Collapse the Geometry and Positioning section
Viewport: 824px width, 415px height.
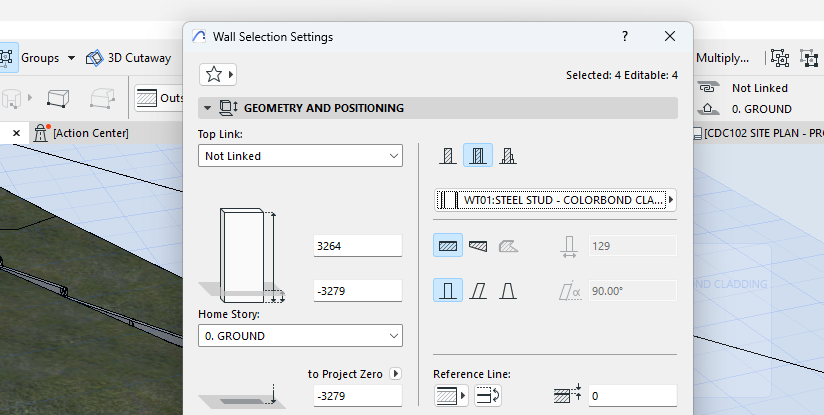207,108
